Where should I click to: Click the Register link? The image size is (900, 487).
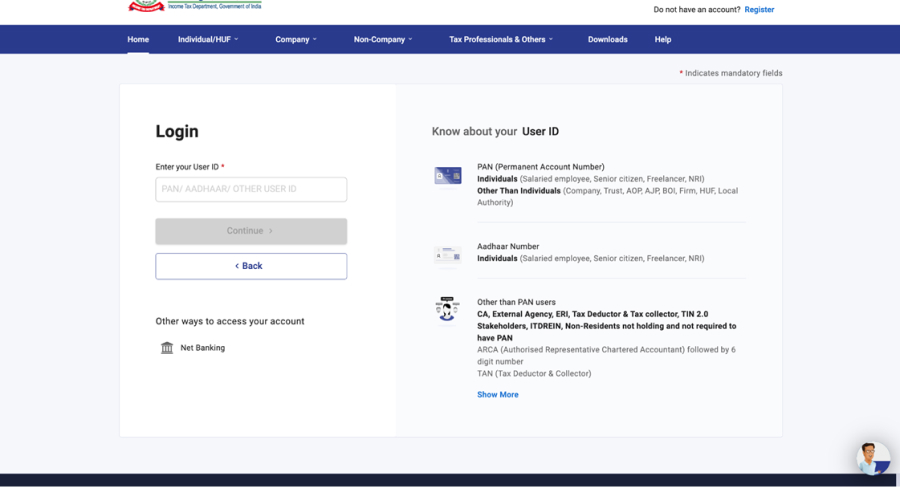(759, 10)
